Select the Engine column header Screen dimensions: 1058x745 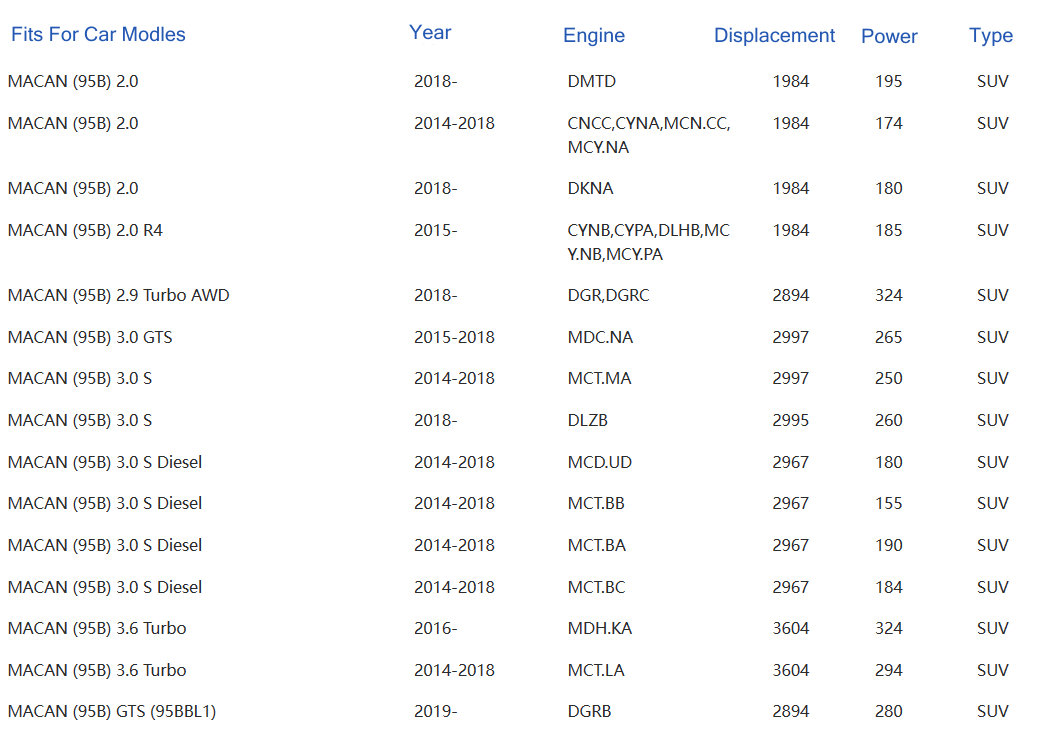(594, 35)
